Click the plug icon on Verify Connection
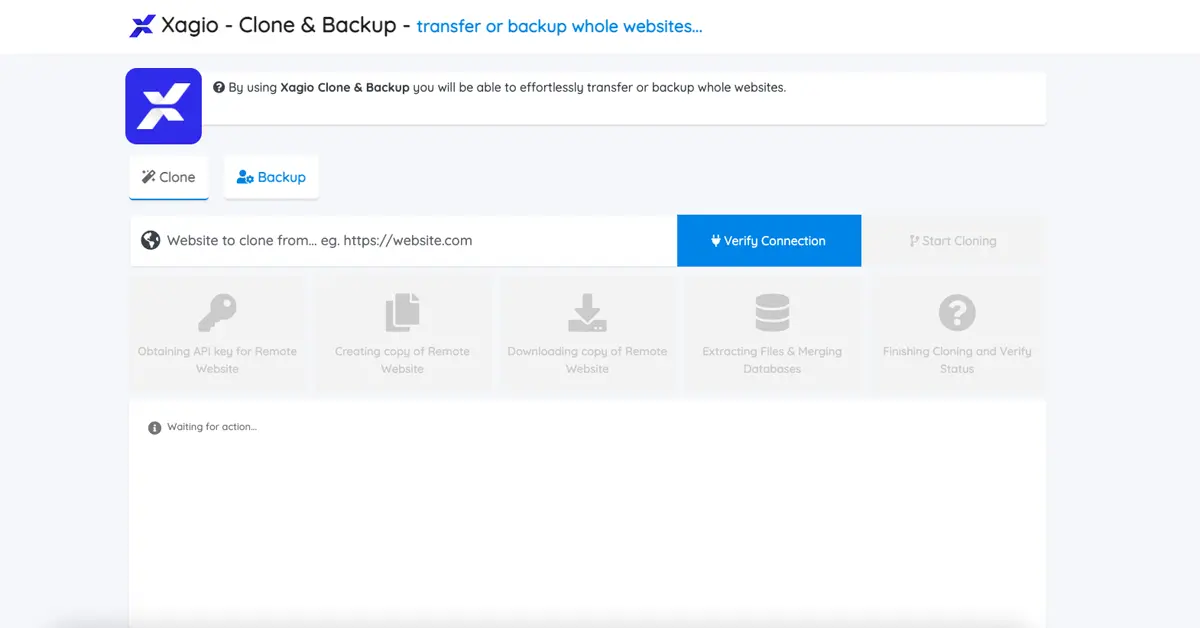Viewport: 1200px width, 628px height. (x=716, y=241)
